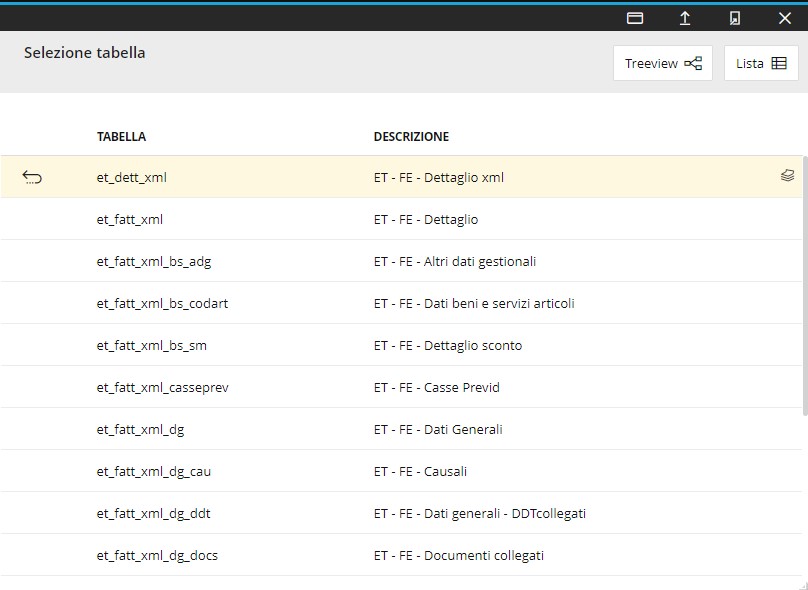Click the upload arrow icon in title bar

685,18
